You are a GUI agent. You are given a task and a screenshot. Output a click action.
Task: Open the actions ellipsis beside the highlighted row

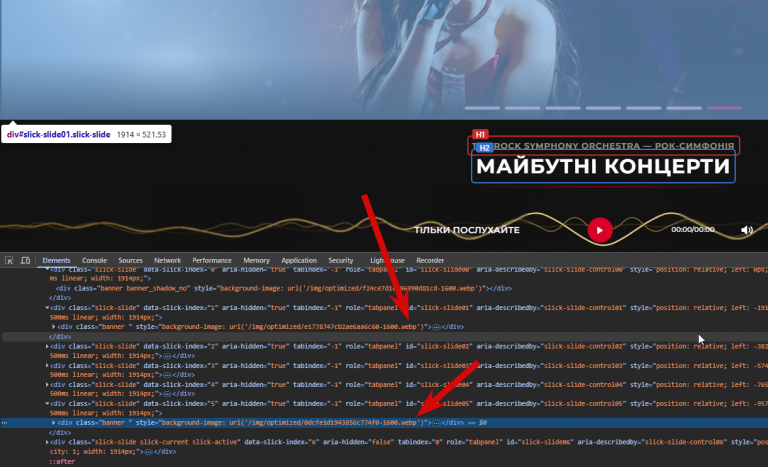pos(4,422)
